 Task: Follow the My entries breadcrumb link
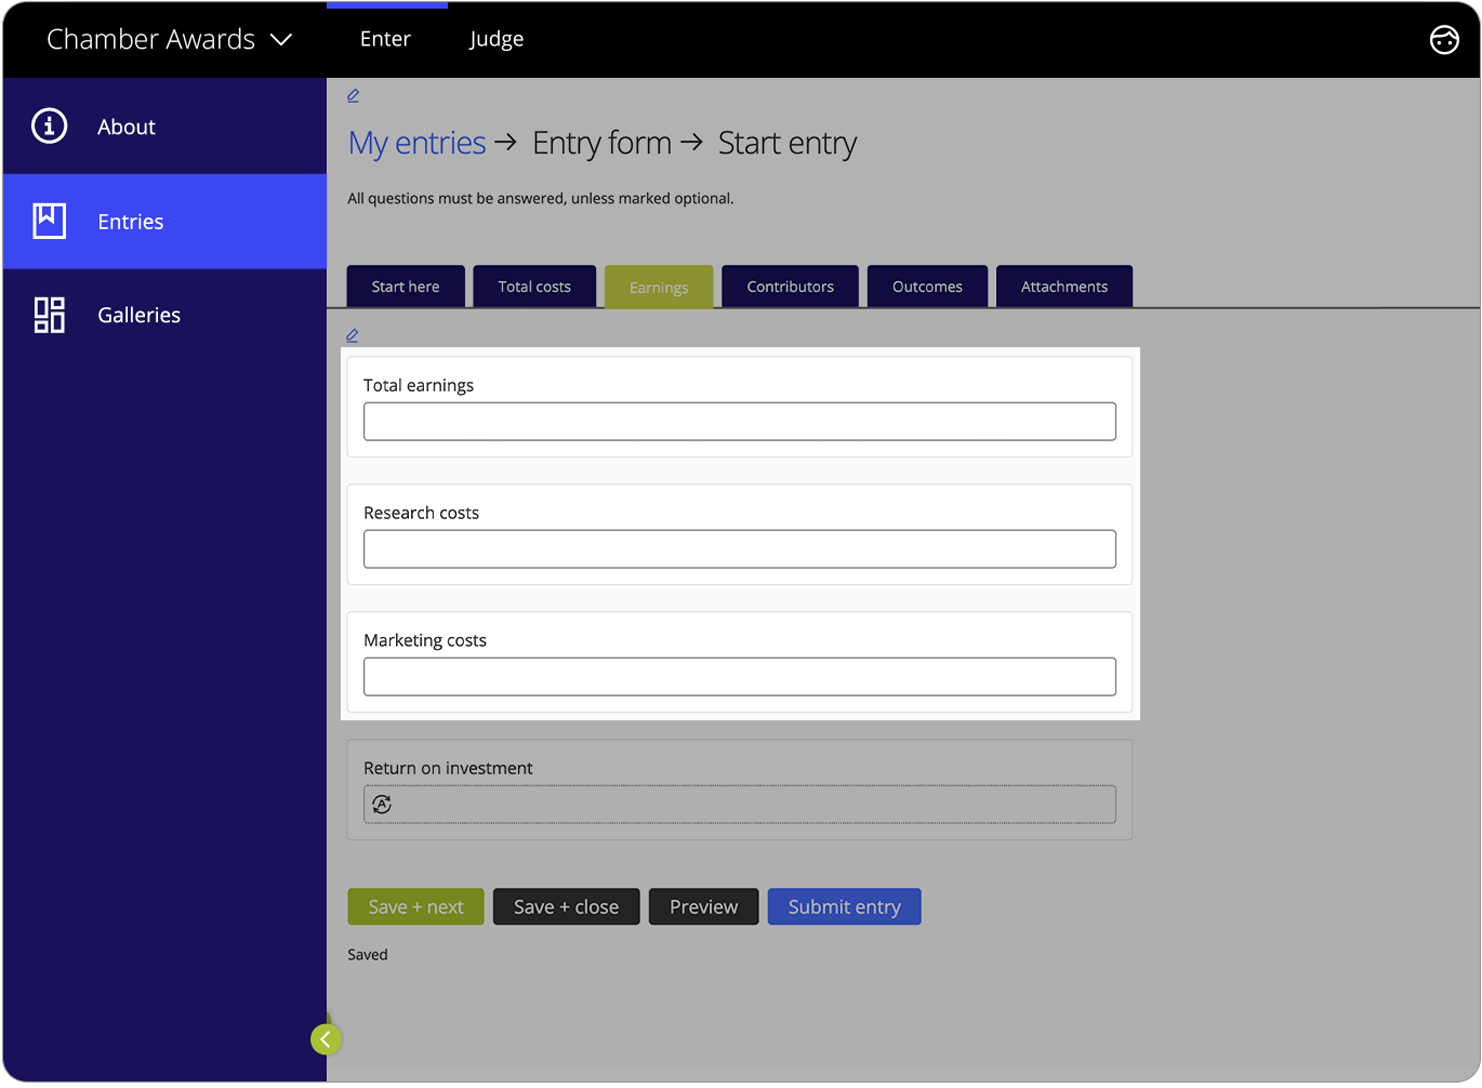[x=416, y=143]
